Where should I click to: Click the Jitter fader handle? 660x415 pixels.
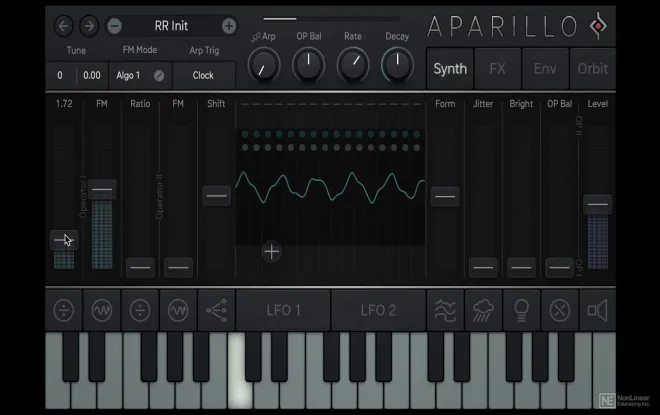(483, 267)
